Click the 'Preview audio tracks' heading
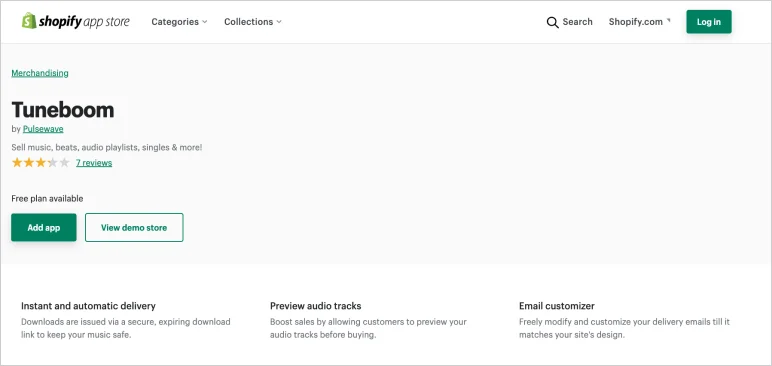Screen dimensions: 772x366 click(316, 306)
